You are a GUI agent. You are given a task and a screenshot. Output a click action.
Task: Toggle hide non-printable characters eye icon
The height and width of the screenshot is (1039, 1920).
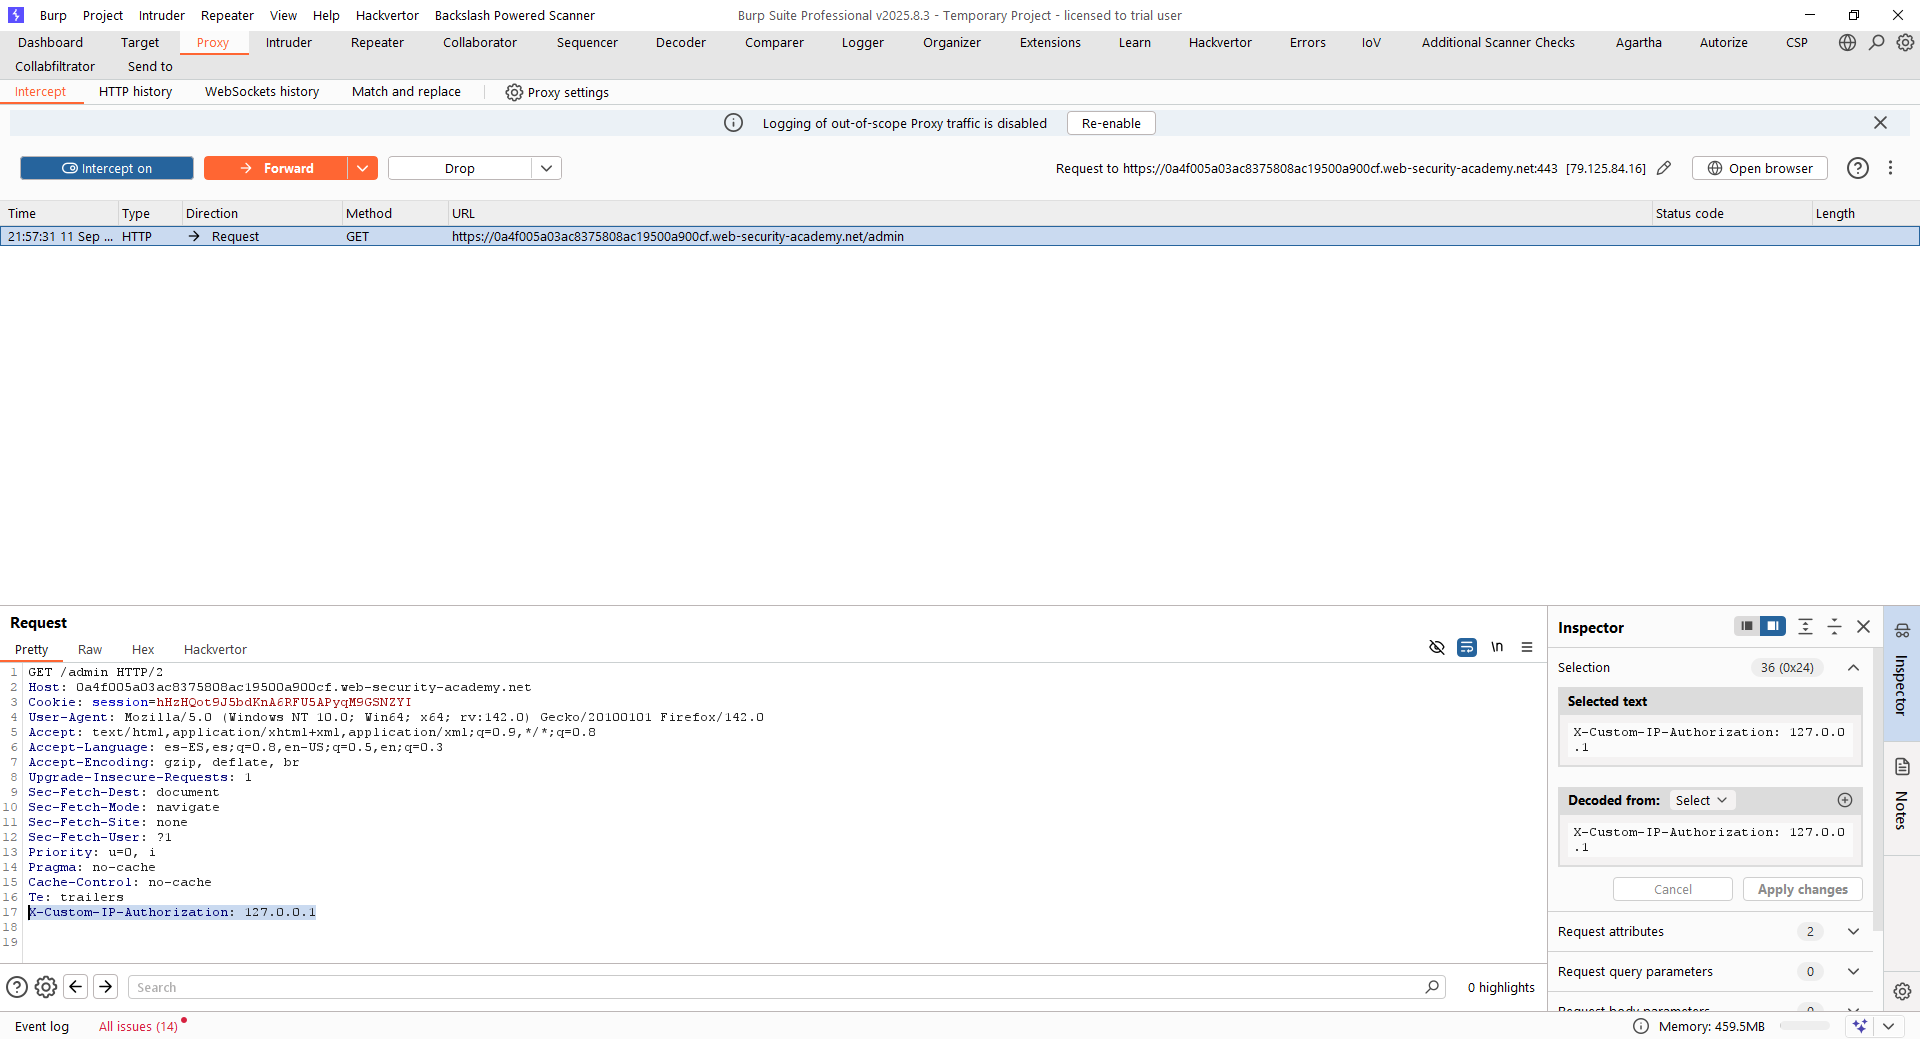(1437, 647)
